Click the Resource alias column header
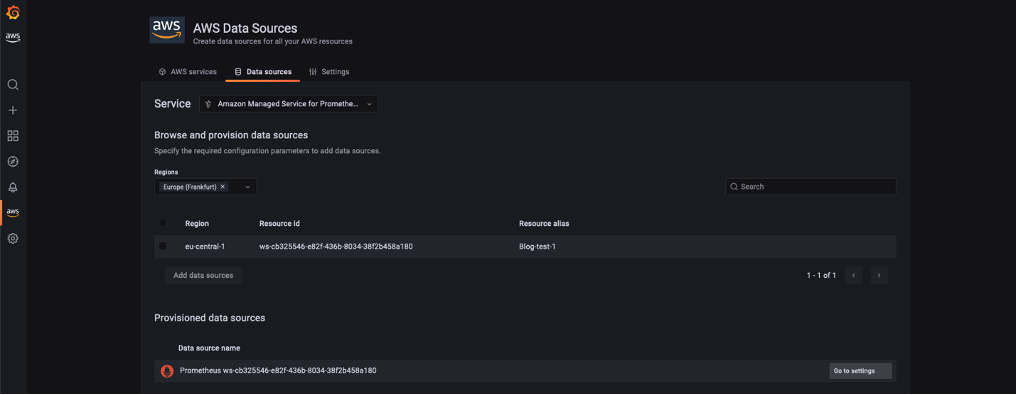The width and height of the screenshot is (1016, 395). [x=544, y=223]
